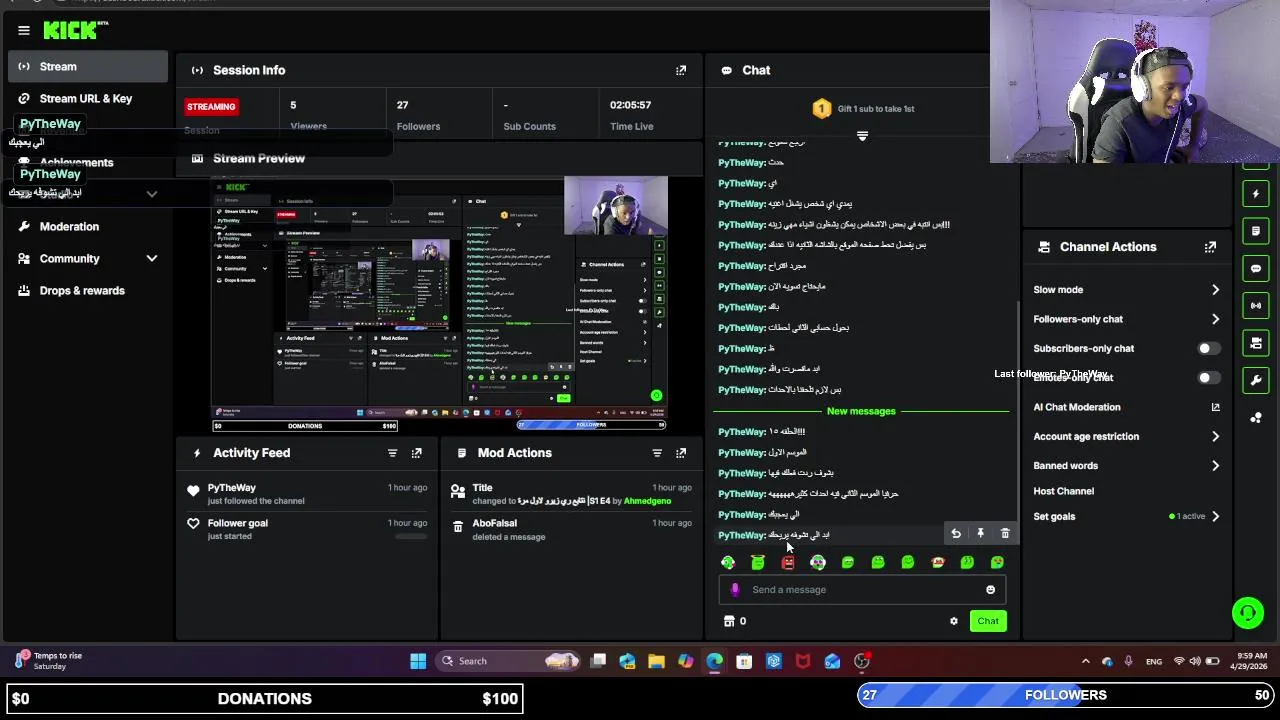The image size is (1280, 720).
Task: Pop out the Channel Actions panel
Action: 1210,247
